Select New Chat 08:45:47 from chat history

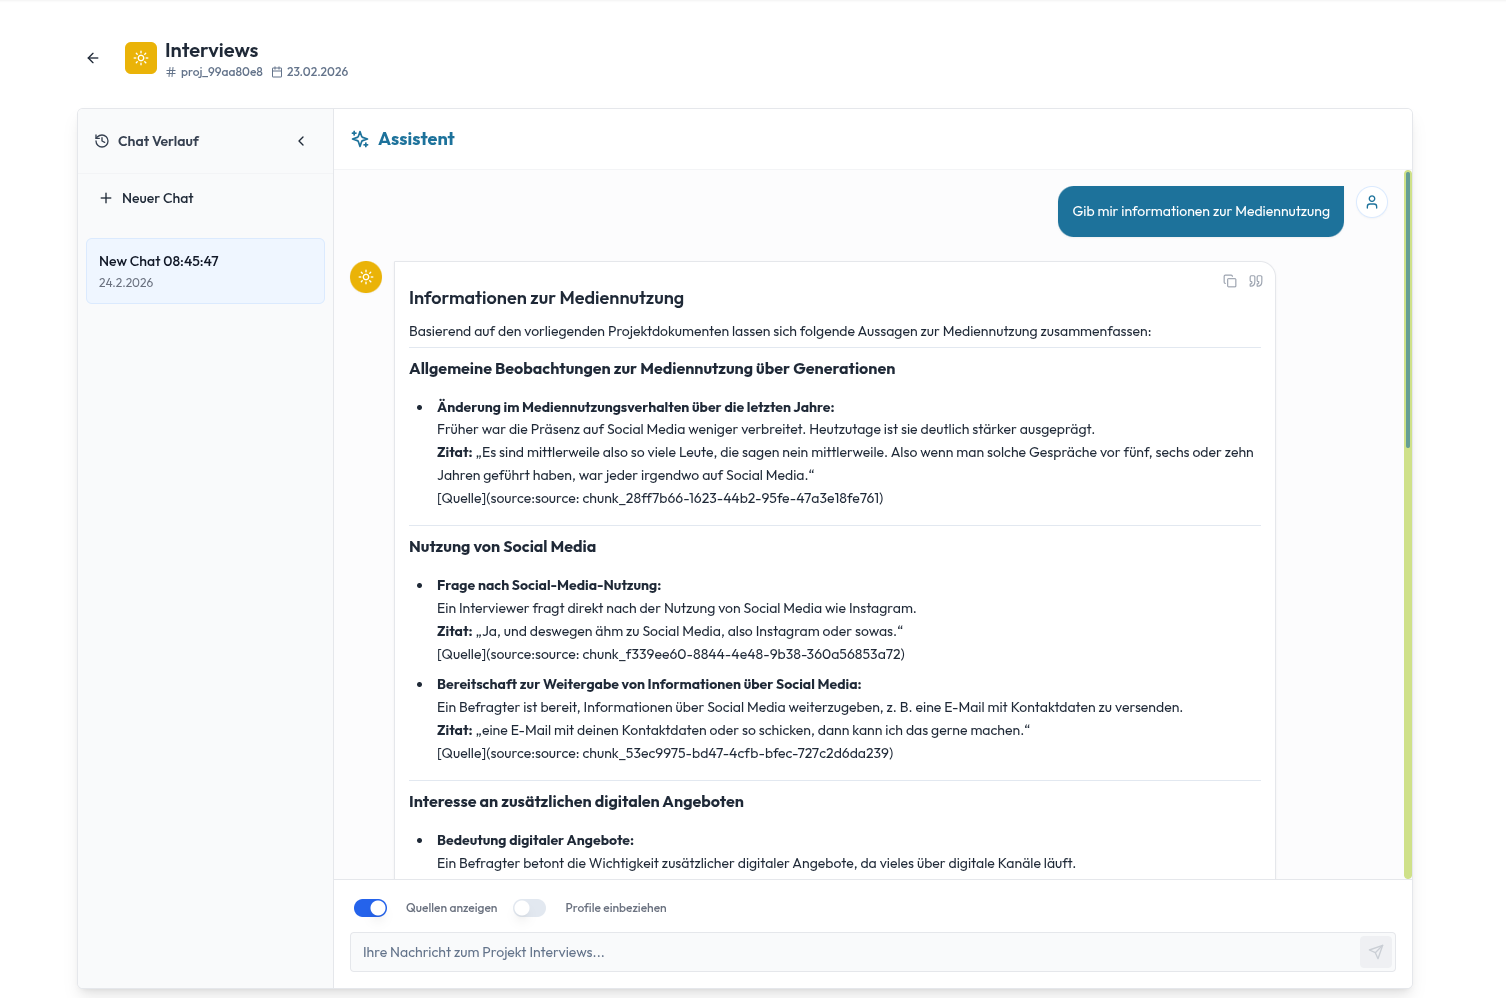click(205, 271)
